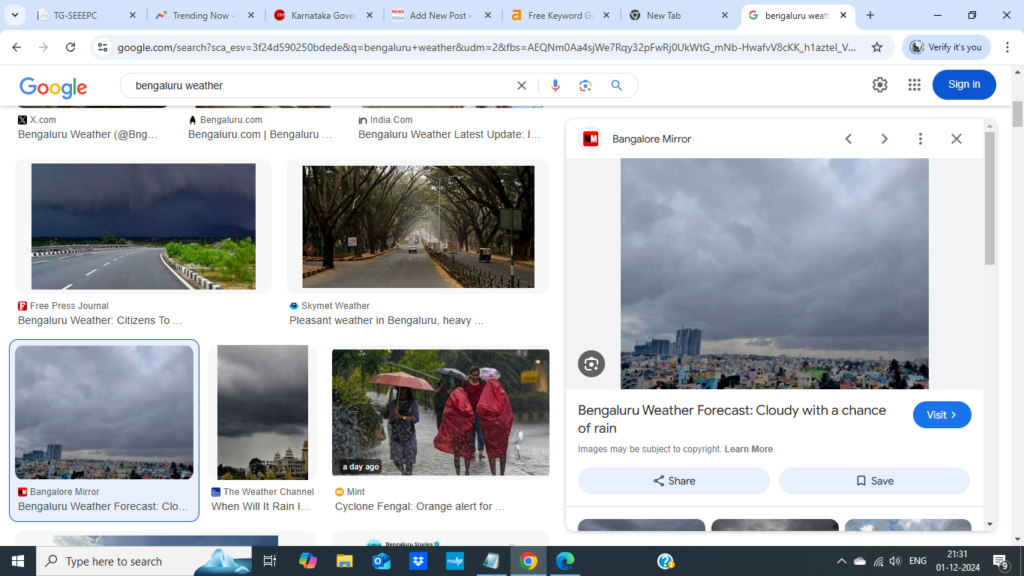The width and height of the screenshot is (1024, 576).
Task: Go back to previous page
Action: pyautogui.click(x=16, y=47)
